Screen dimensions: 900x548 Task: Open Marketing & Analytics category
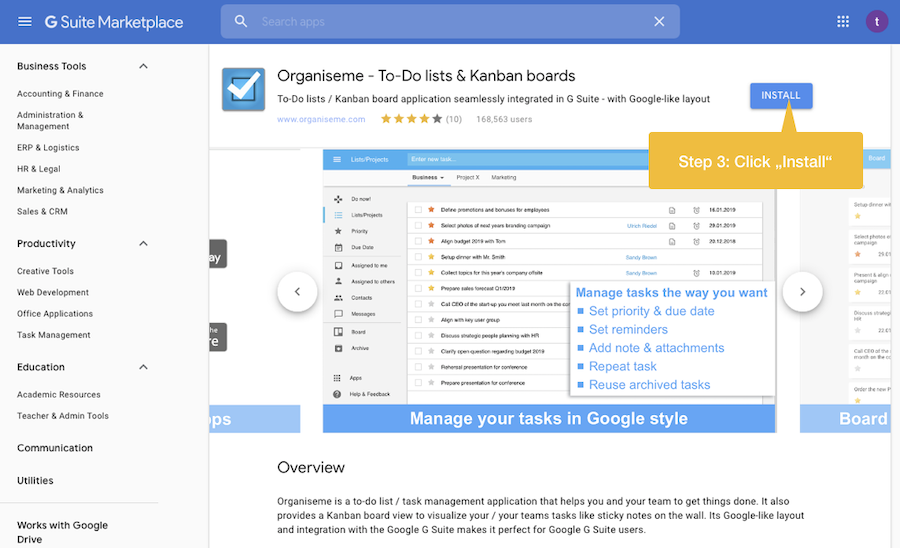pyautogui.click(x=60, y=190)
